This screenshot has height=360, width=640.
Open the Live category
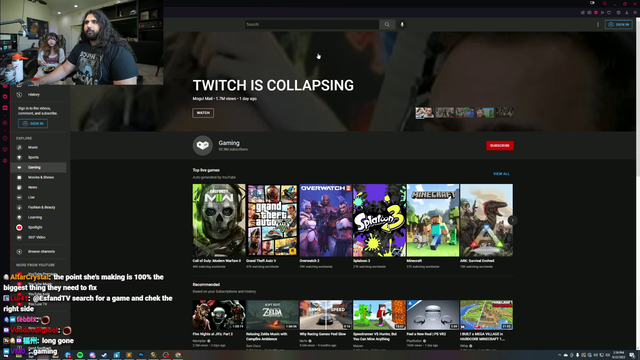(x=38, y=197)
